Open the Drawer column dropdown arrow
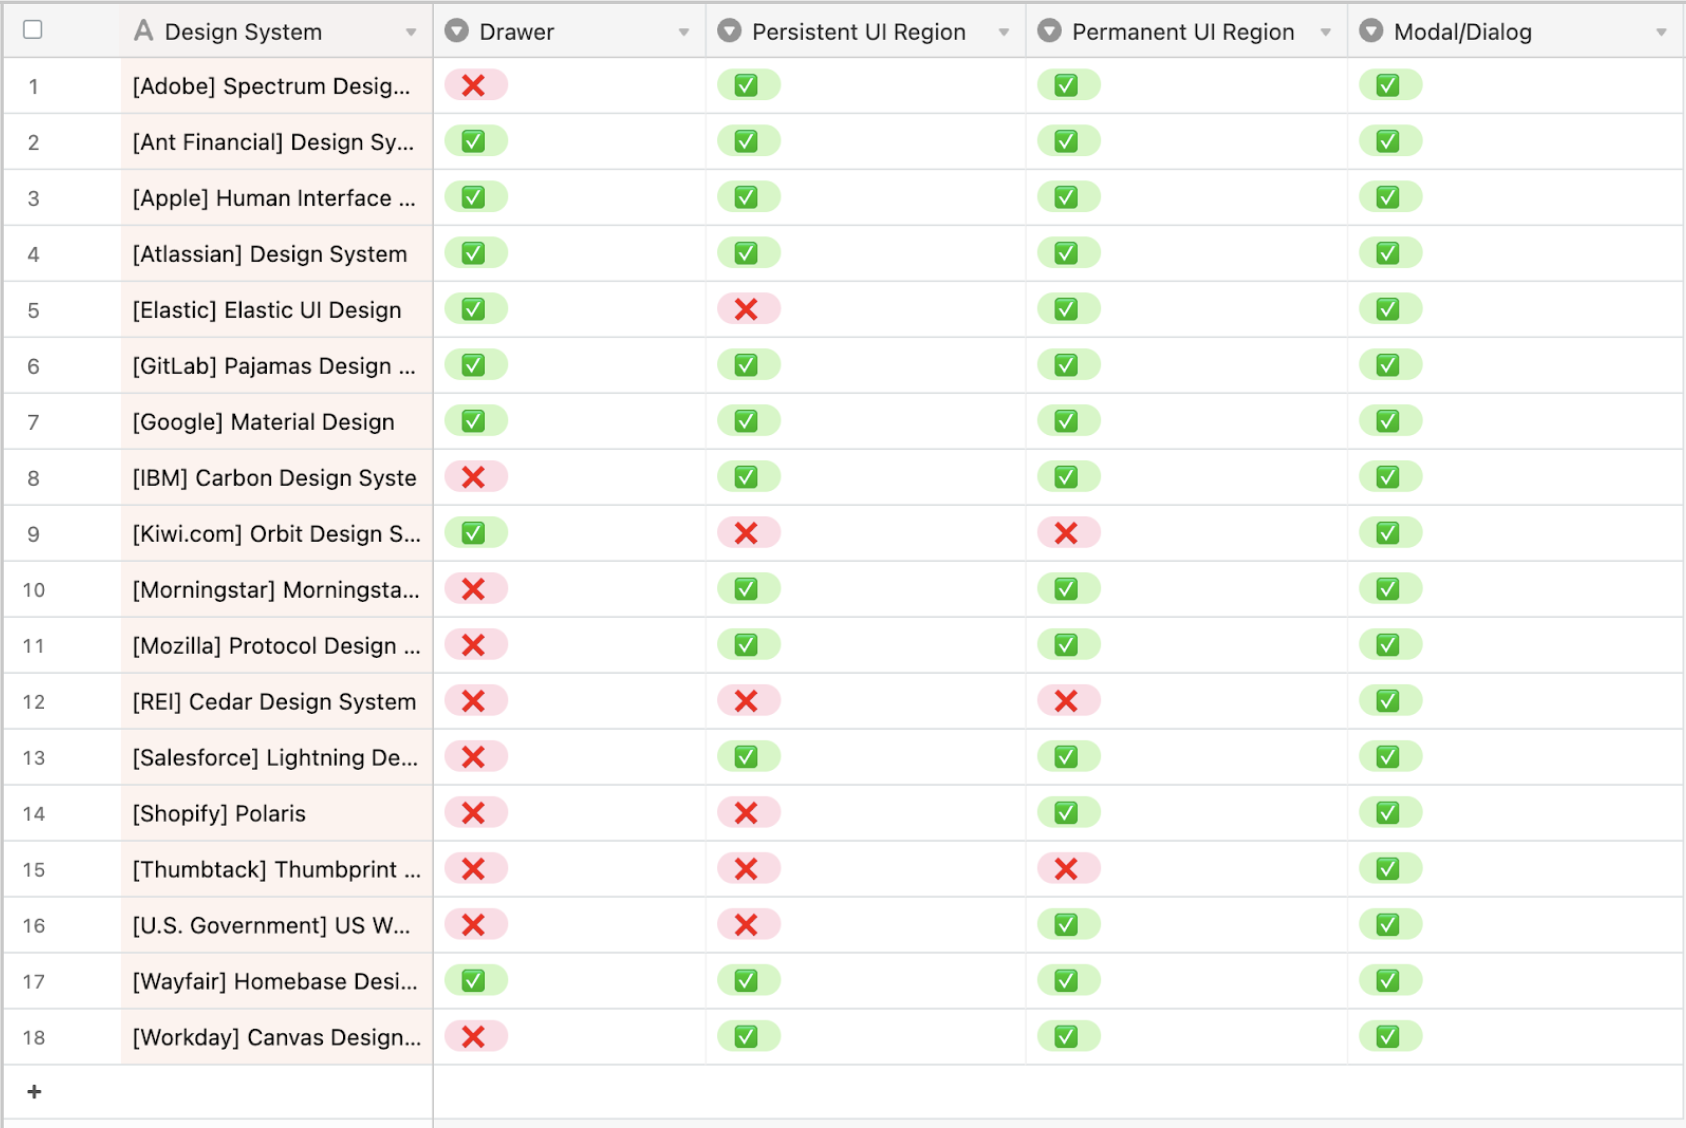1686x1128 pixels. tap(684, 32)
